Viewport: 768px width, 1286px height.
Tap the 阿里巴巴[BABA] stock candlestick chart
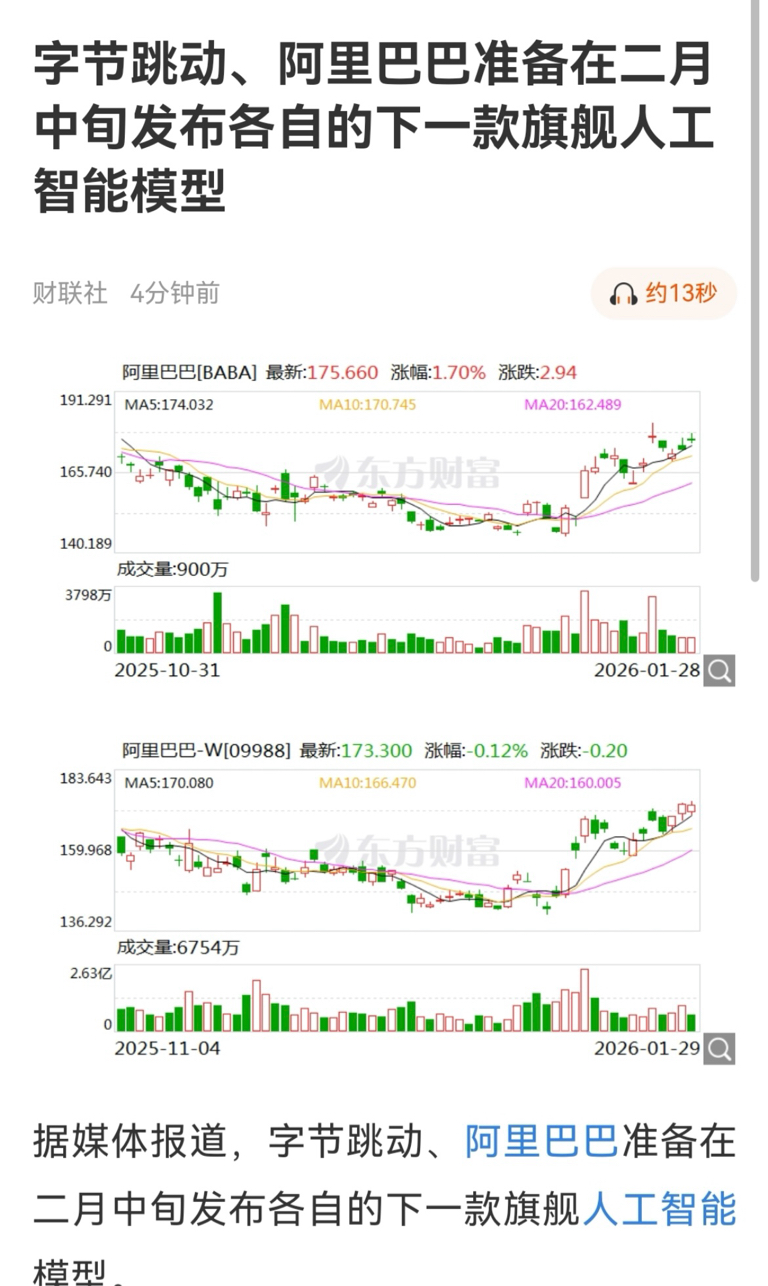pyautogui.click(x=408, y=472)
